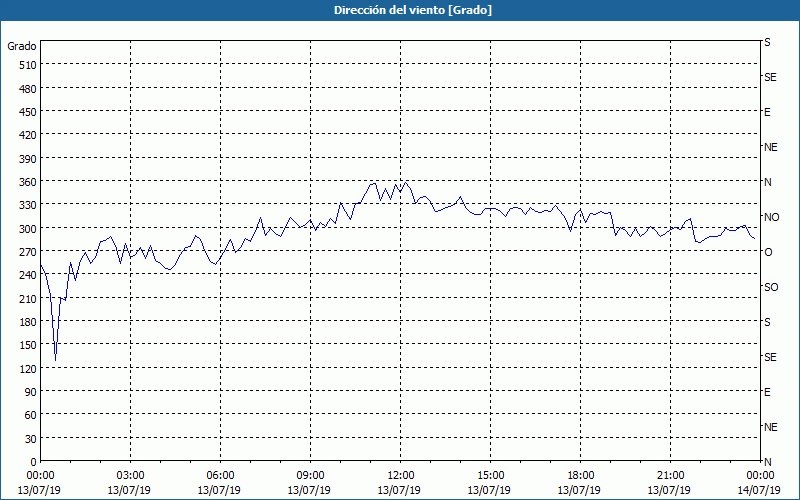The image size is (800, 500).
Task: Click the NO compass label
Action: pyautogui.click(x=771, y=217)
